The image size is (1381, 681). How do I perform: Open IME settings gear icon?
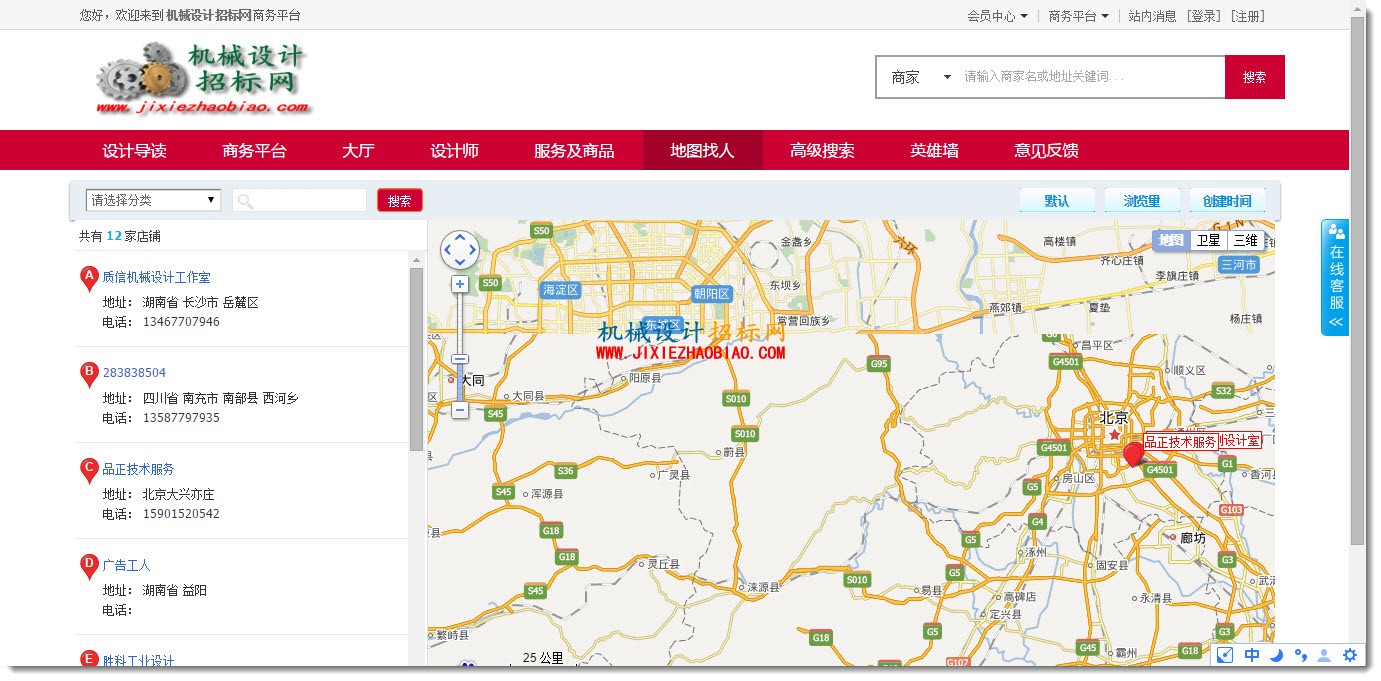(x=1350, y=656)
